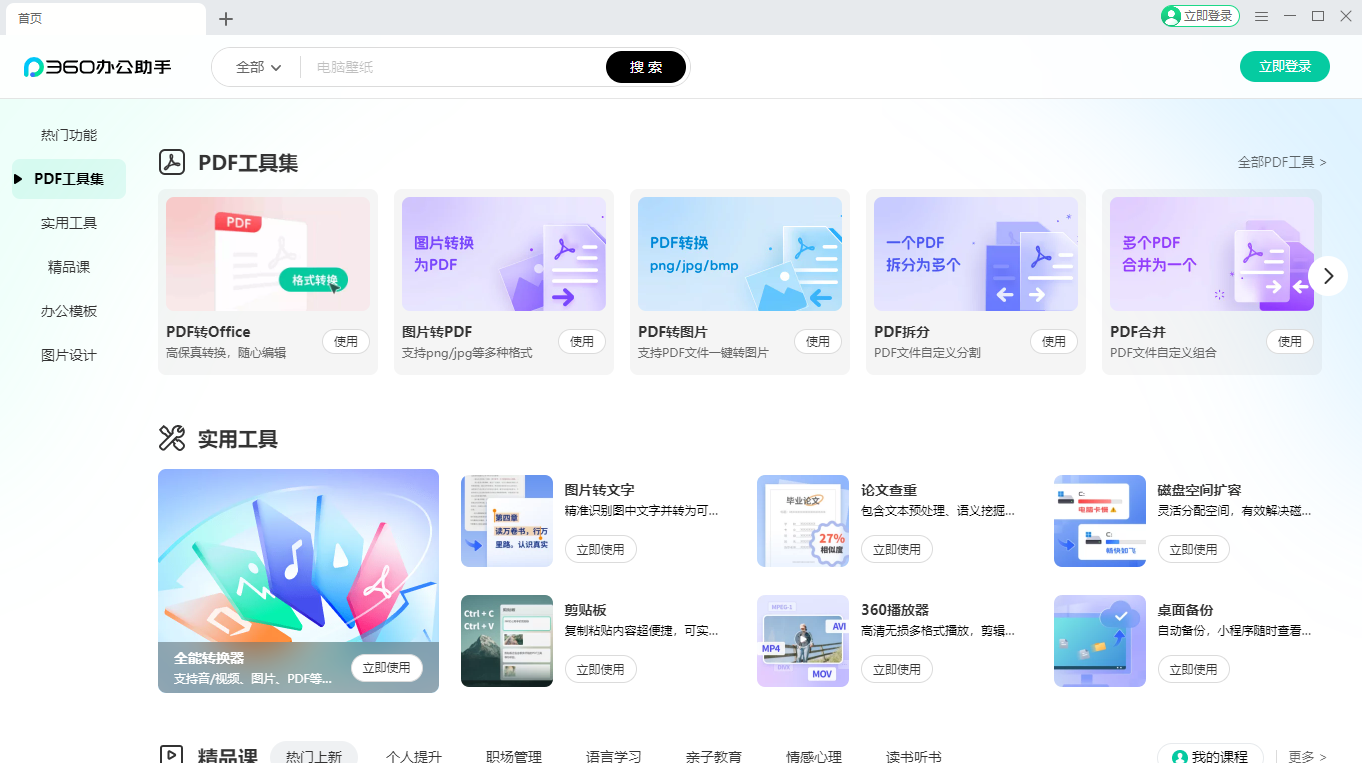Click the 桌面备份 title text
The image size is (1362, 763).
pyautogui.click(x=1186, y=610)
